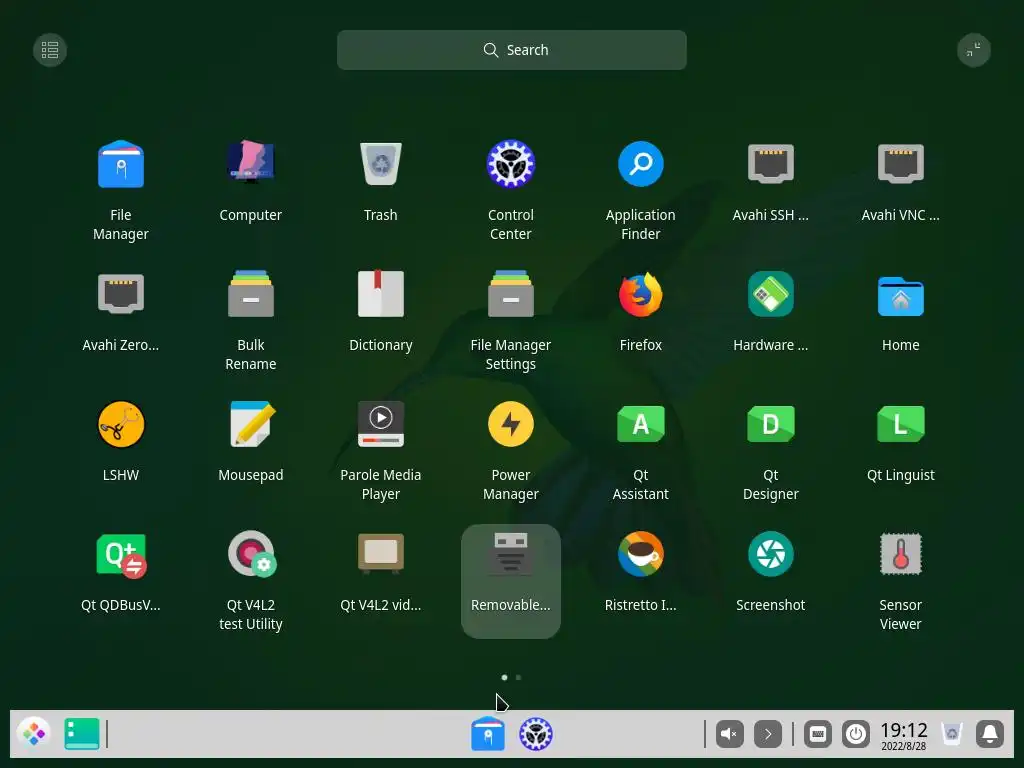The image size is (1024, 768).
Task: Click the launcher button in the taskbar
Action: pyautogui.click(x=33, y=734)
